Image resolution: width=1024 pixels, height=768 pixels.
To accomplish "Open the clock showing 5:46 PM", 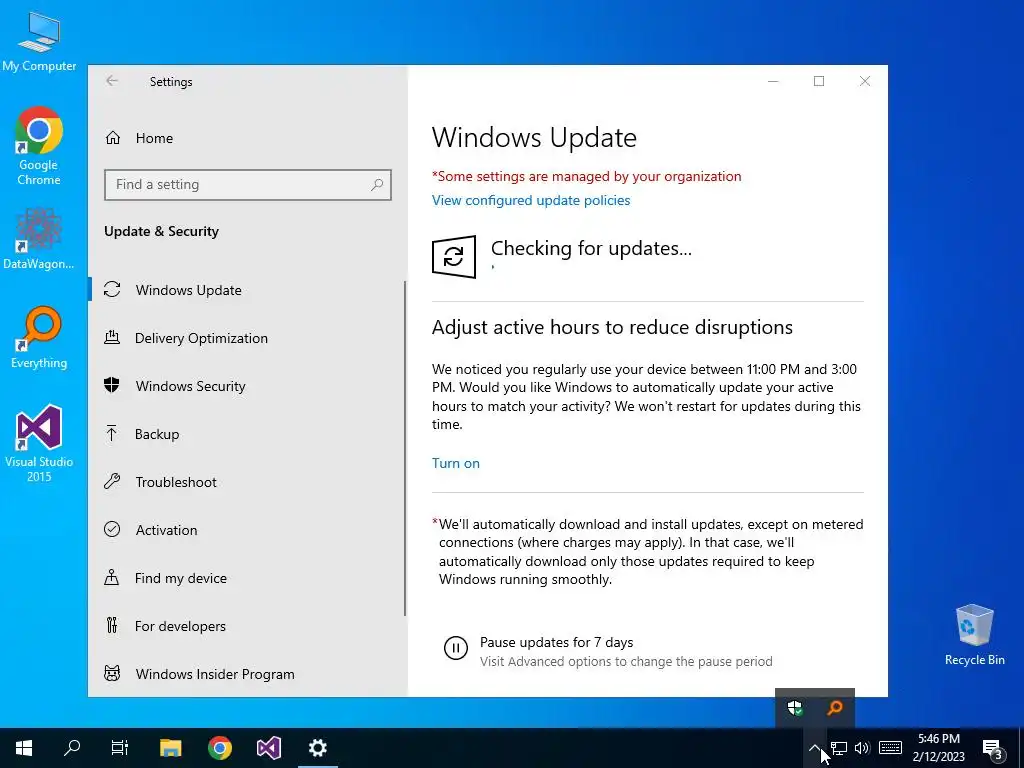I will click(x=938, y=748).
